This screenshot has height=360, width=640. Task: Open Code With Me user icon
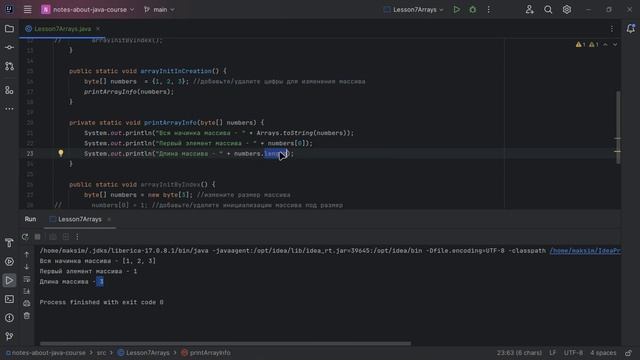tap(529, 9)
